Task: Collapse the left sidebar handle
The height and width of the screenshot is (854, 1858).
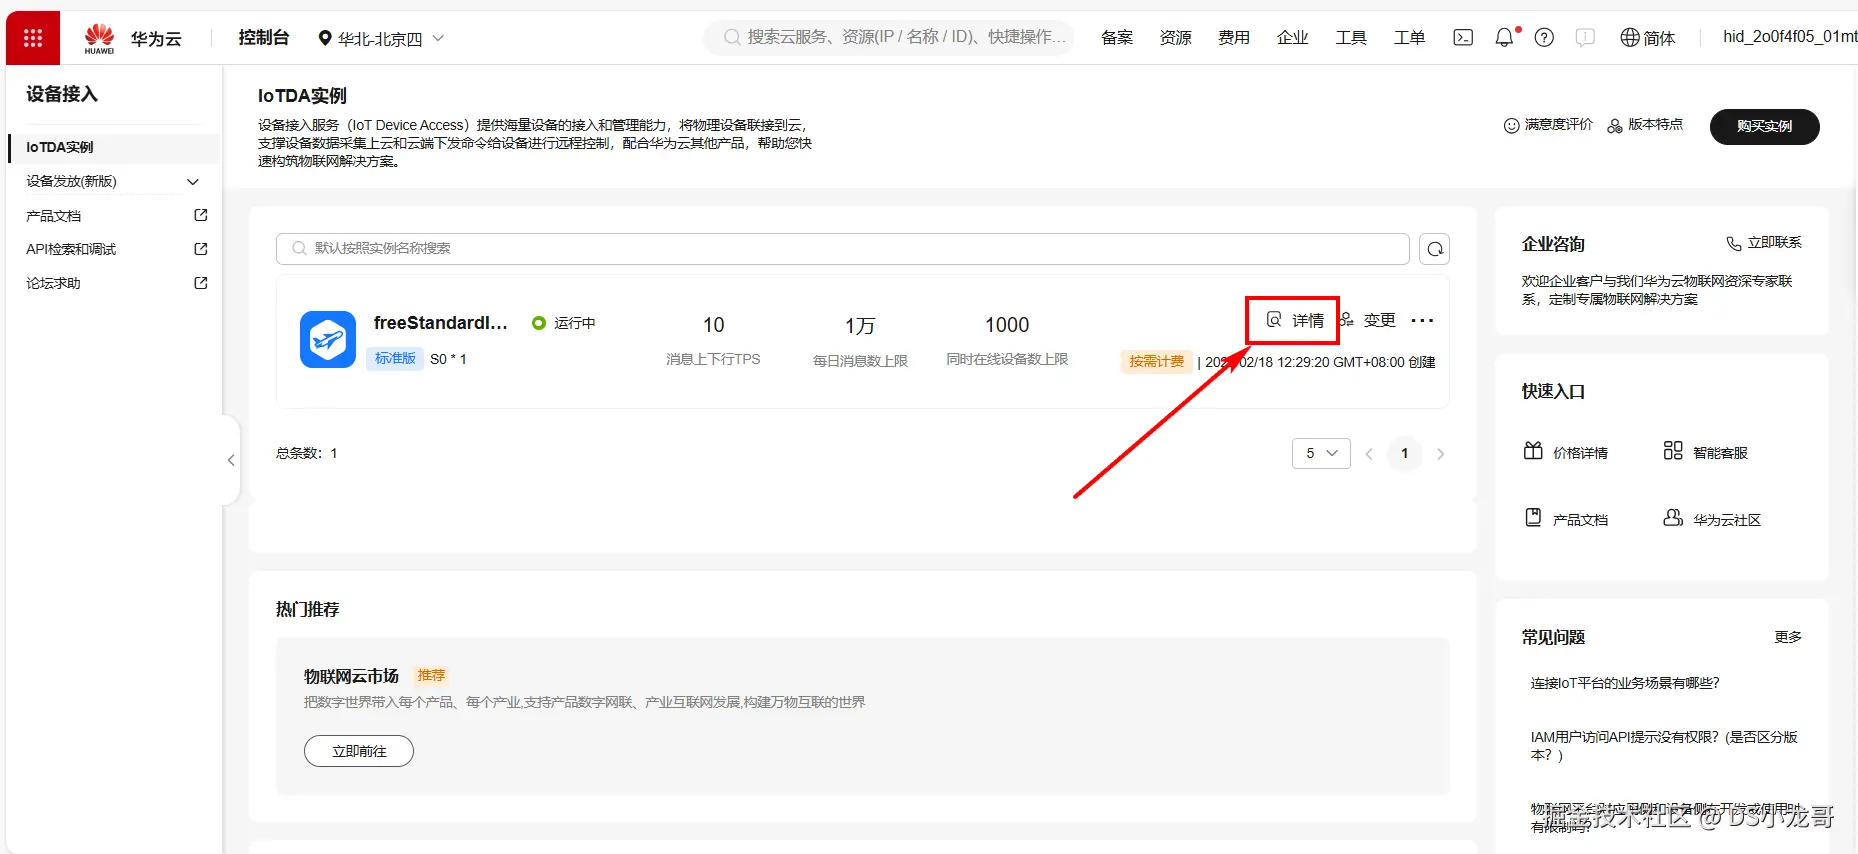Action: pos(231,460)
